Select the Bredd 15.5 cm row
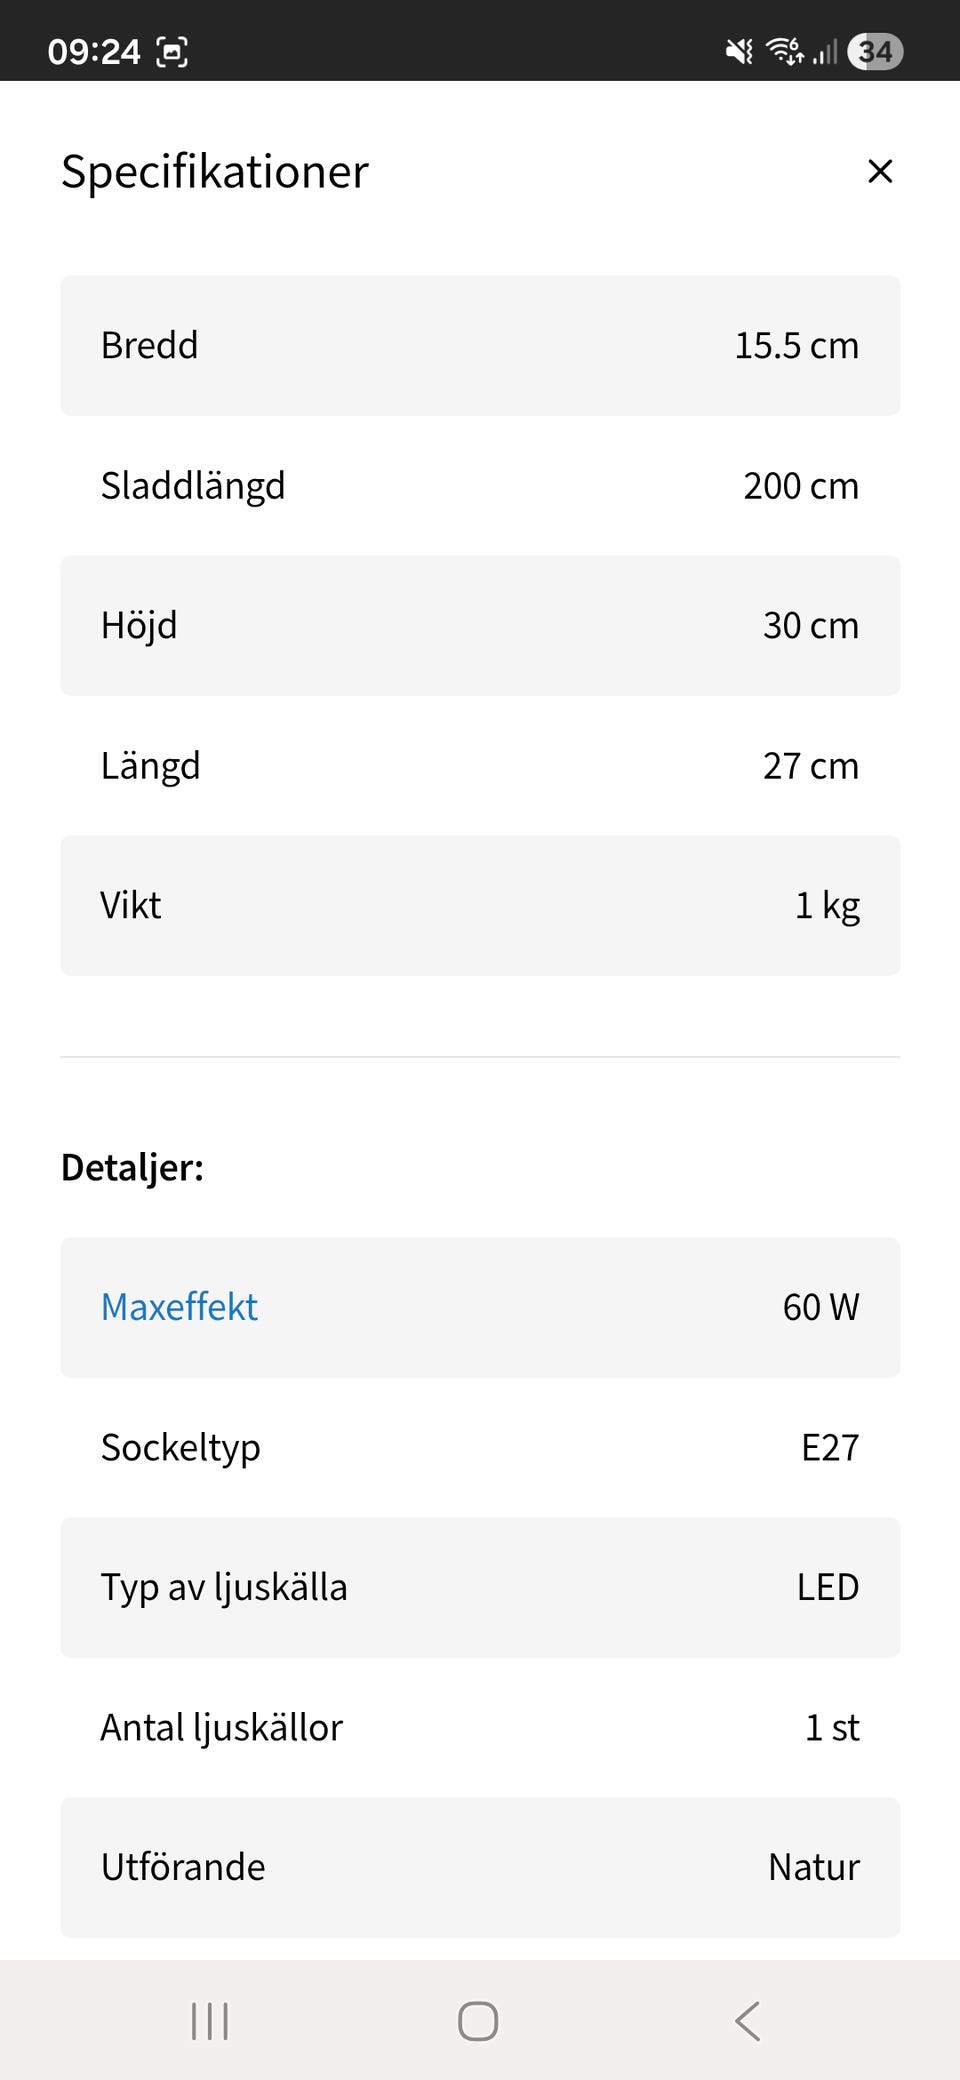 (480, 345)
